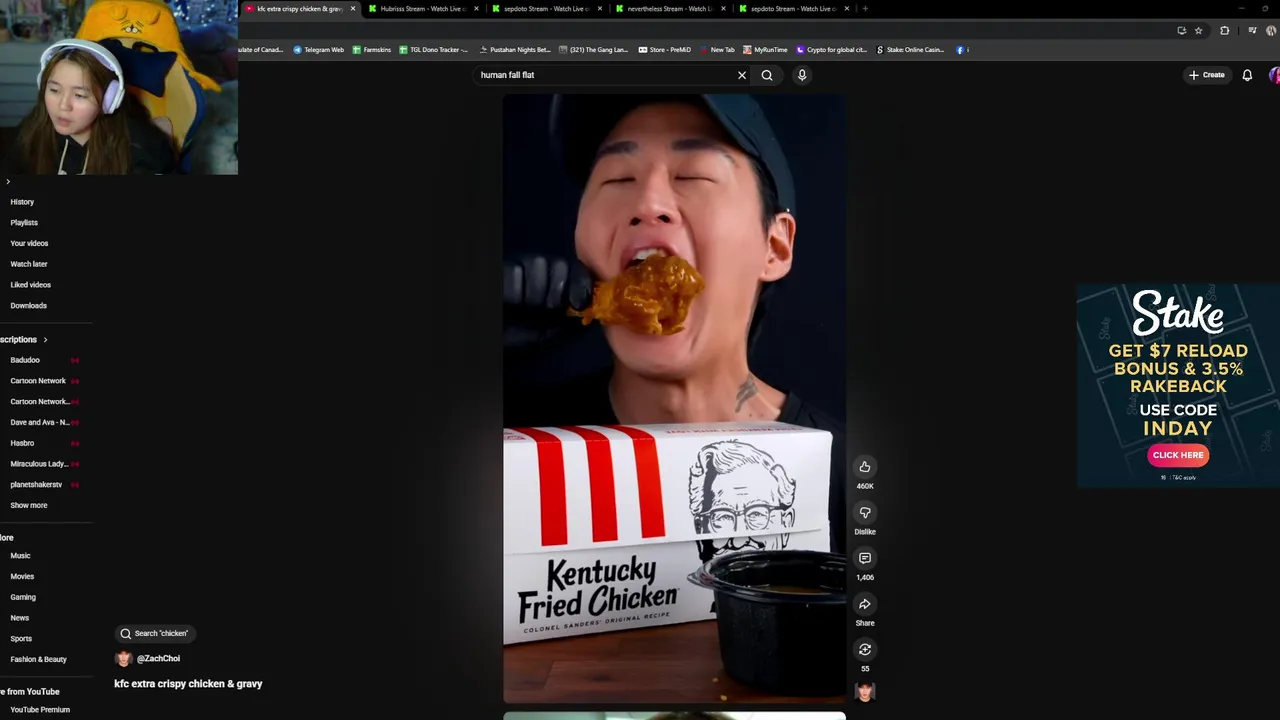Clear the search box with X
This screenshot has height=720, width=1280.
click(x=742, y=75)
